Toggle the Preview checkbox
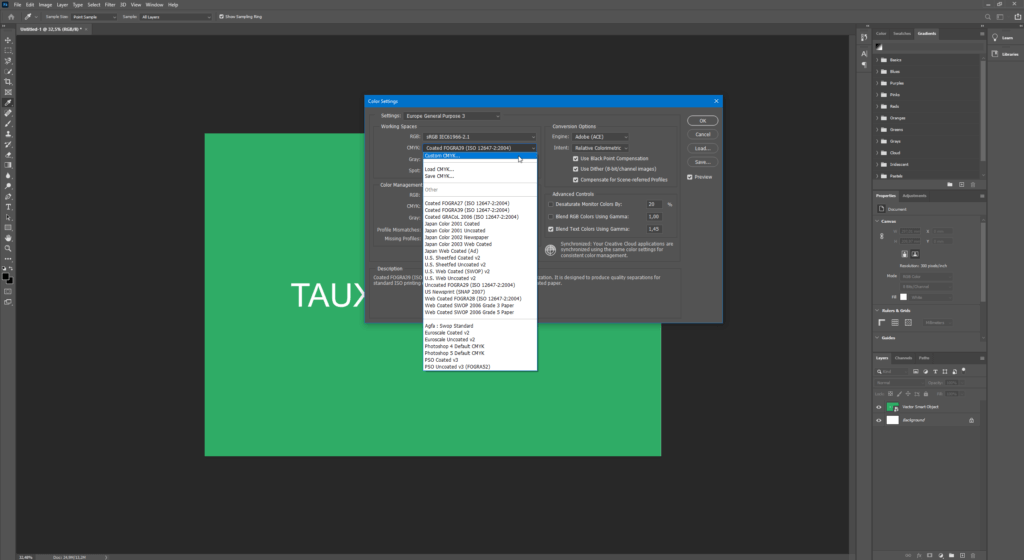This screenshot has width=1024, height=560. [x=690, y=177]
